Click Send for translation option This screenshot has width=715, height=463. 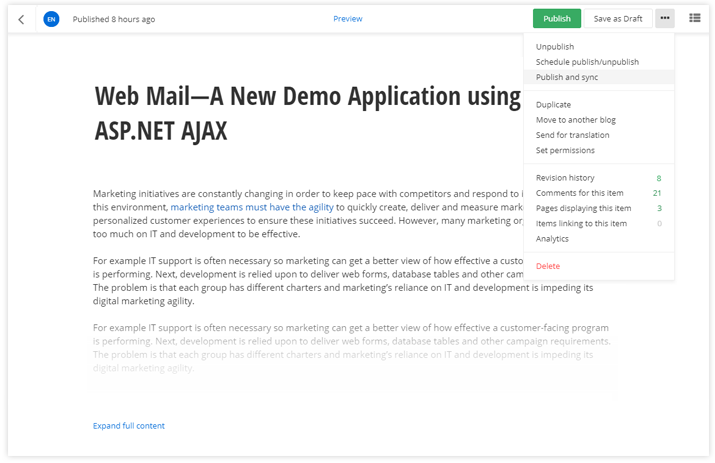click(572, 135)
